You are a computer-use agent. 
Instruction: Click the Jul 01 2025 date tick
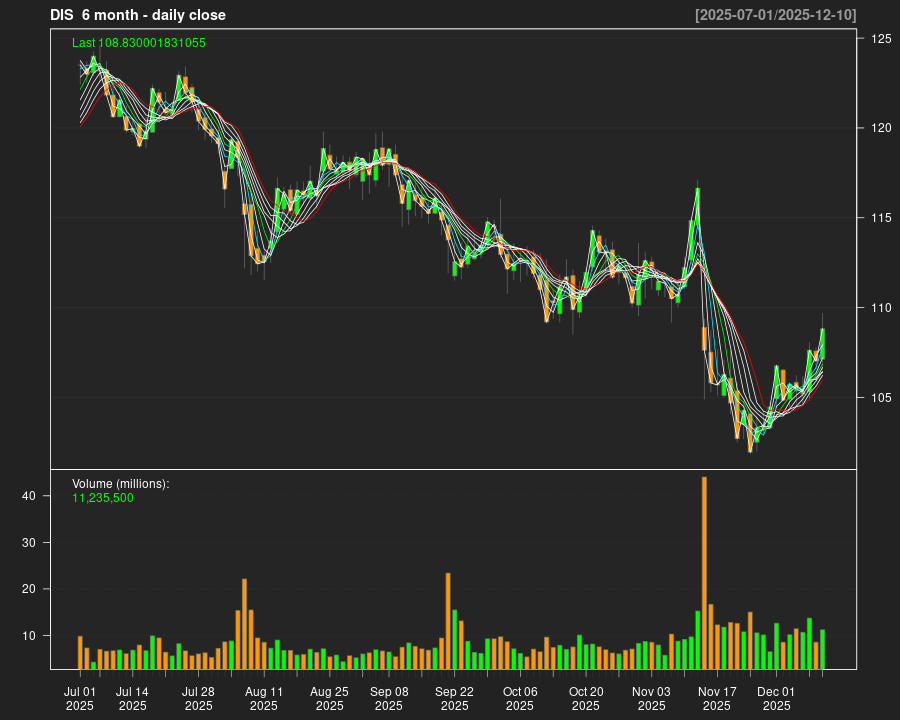coord(80,697)
